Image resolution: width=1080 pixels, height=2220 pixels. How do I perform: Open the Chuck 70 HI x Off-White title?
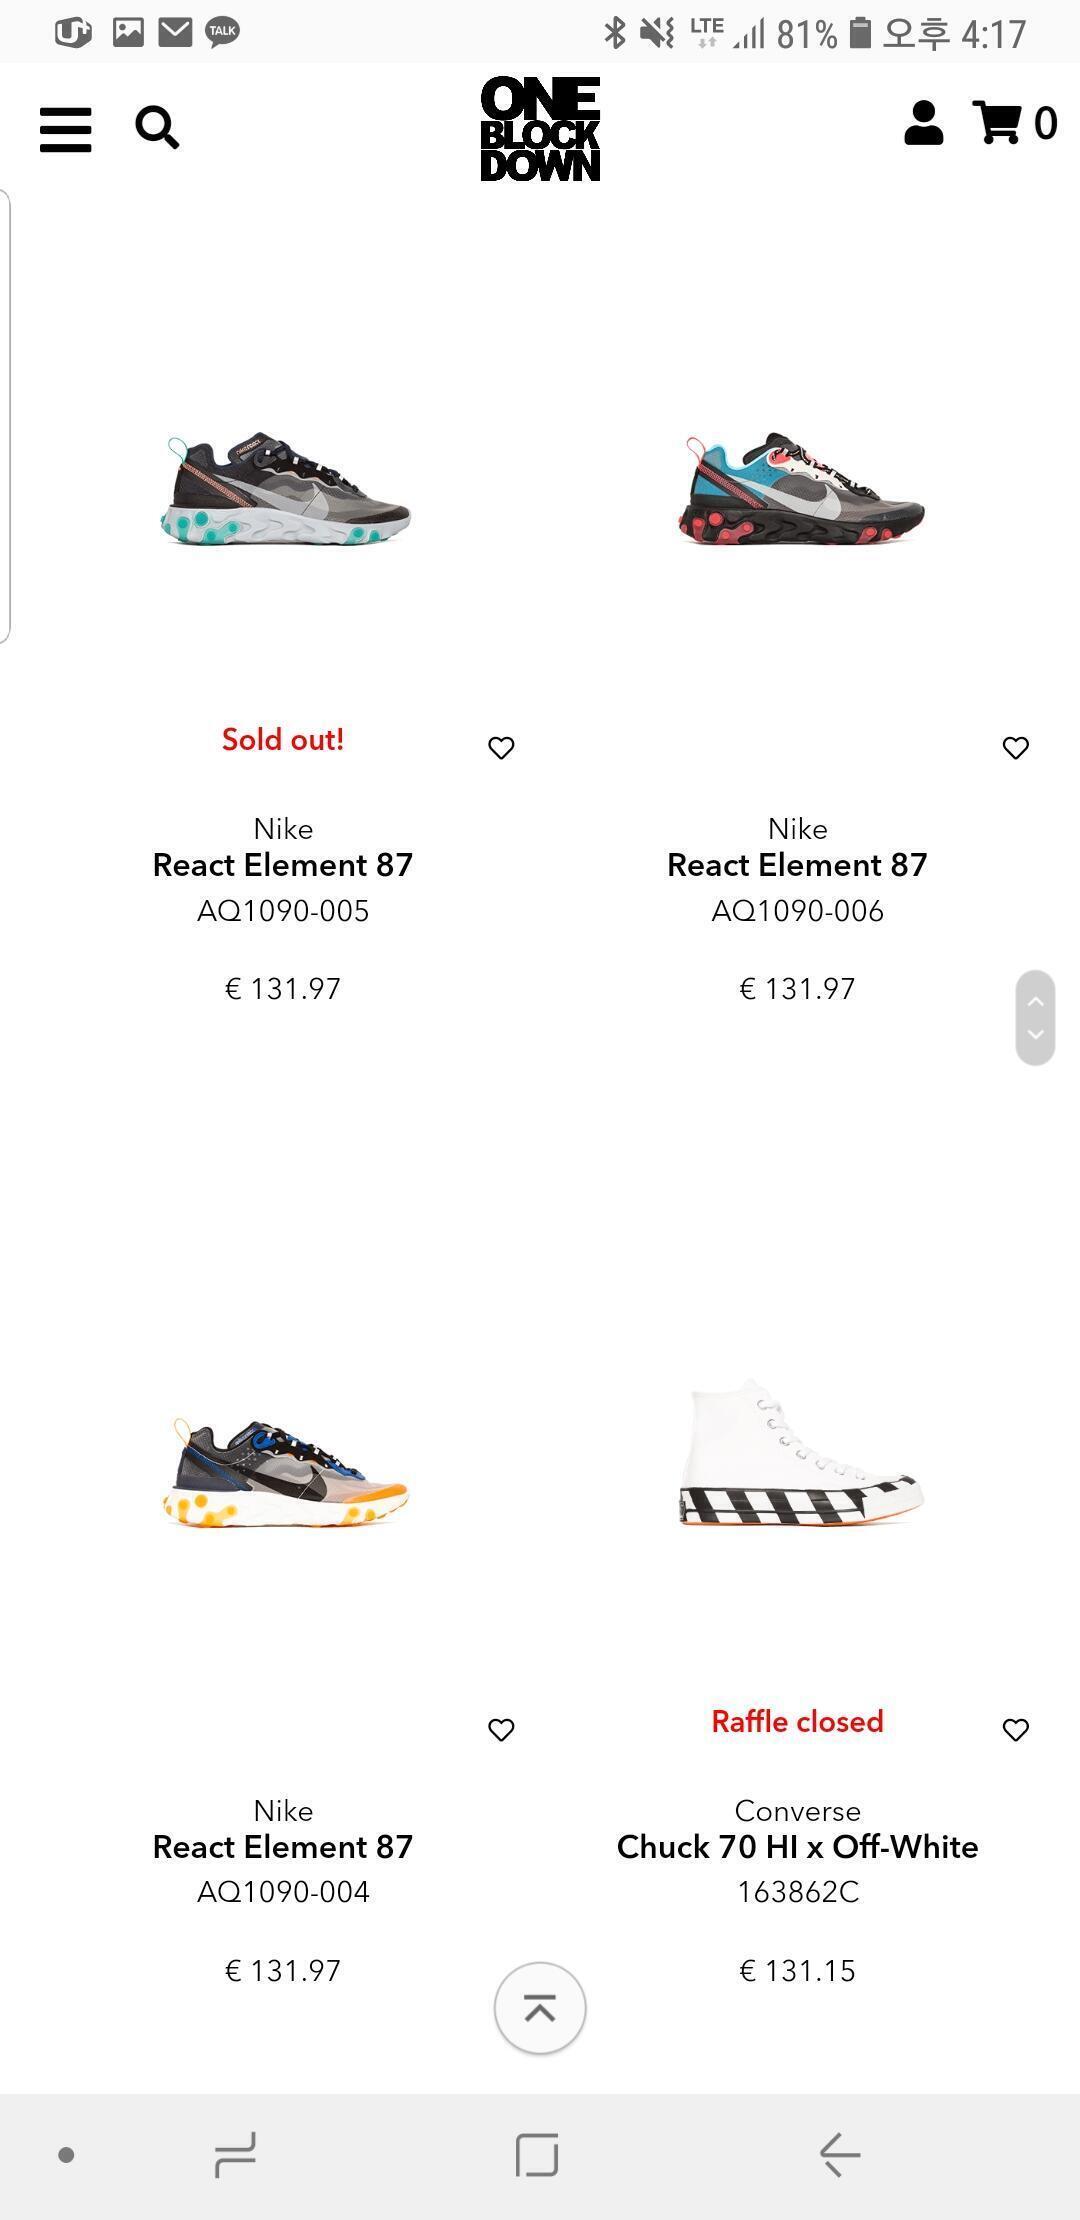[797, 1847]
